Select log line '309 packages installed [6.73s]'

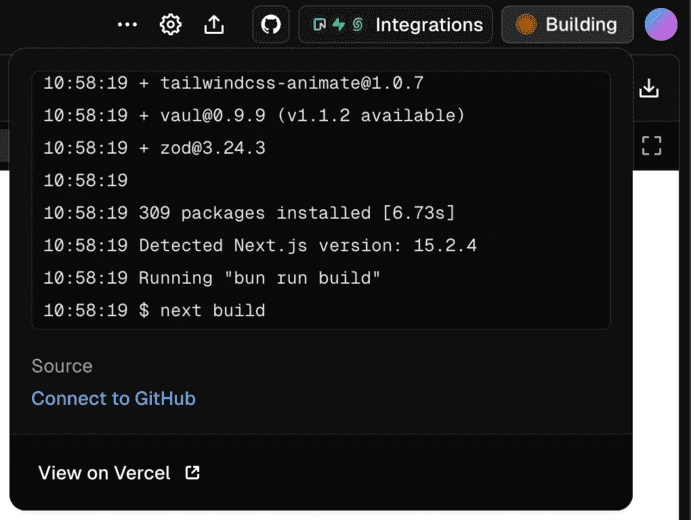point(249,213)
